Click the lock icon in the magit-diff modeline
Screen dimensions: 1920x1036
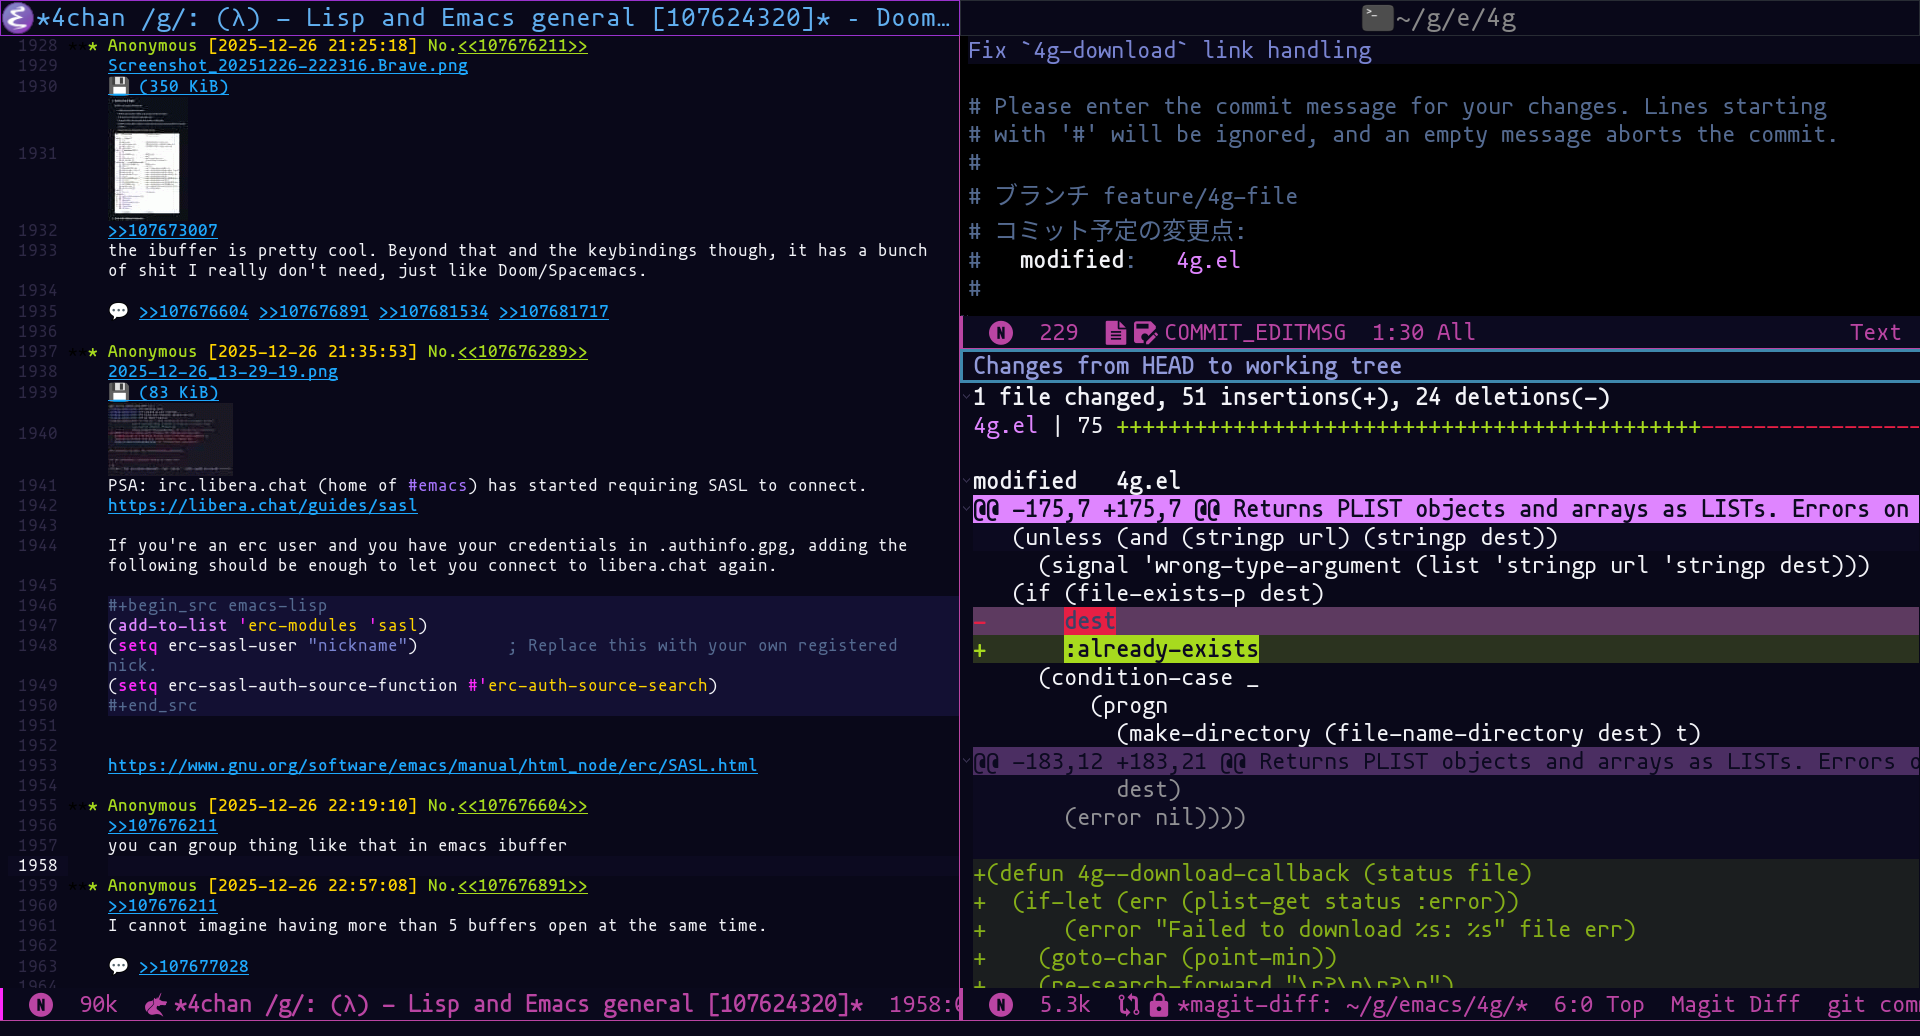coord(1159,1005)
